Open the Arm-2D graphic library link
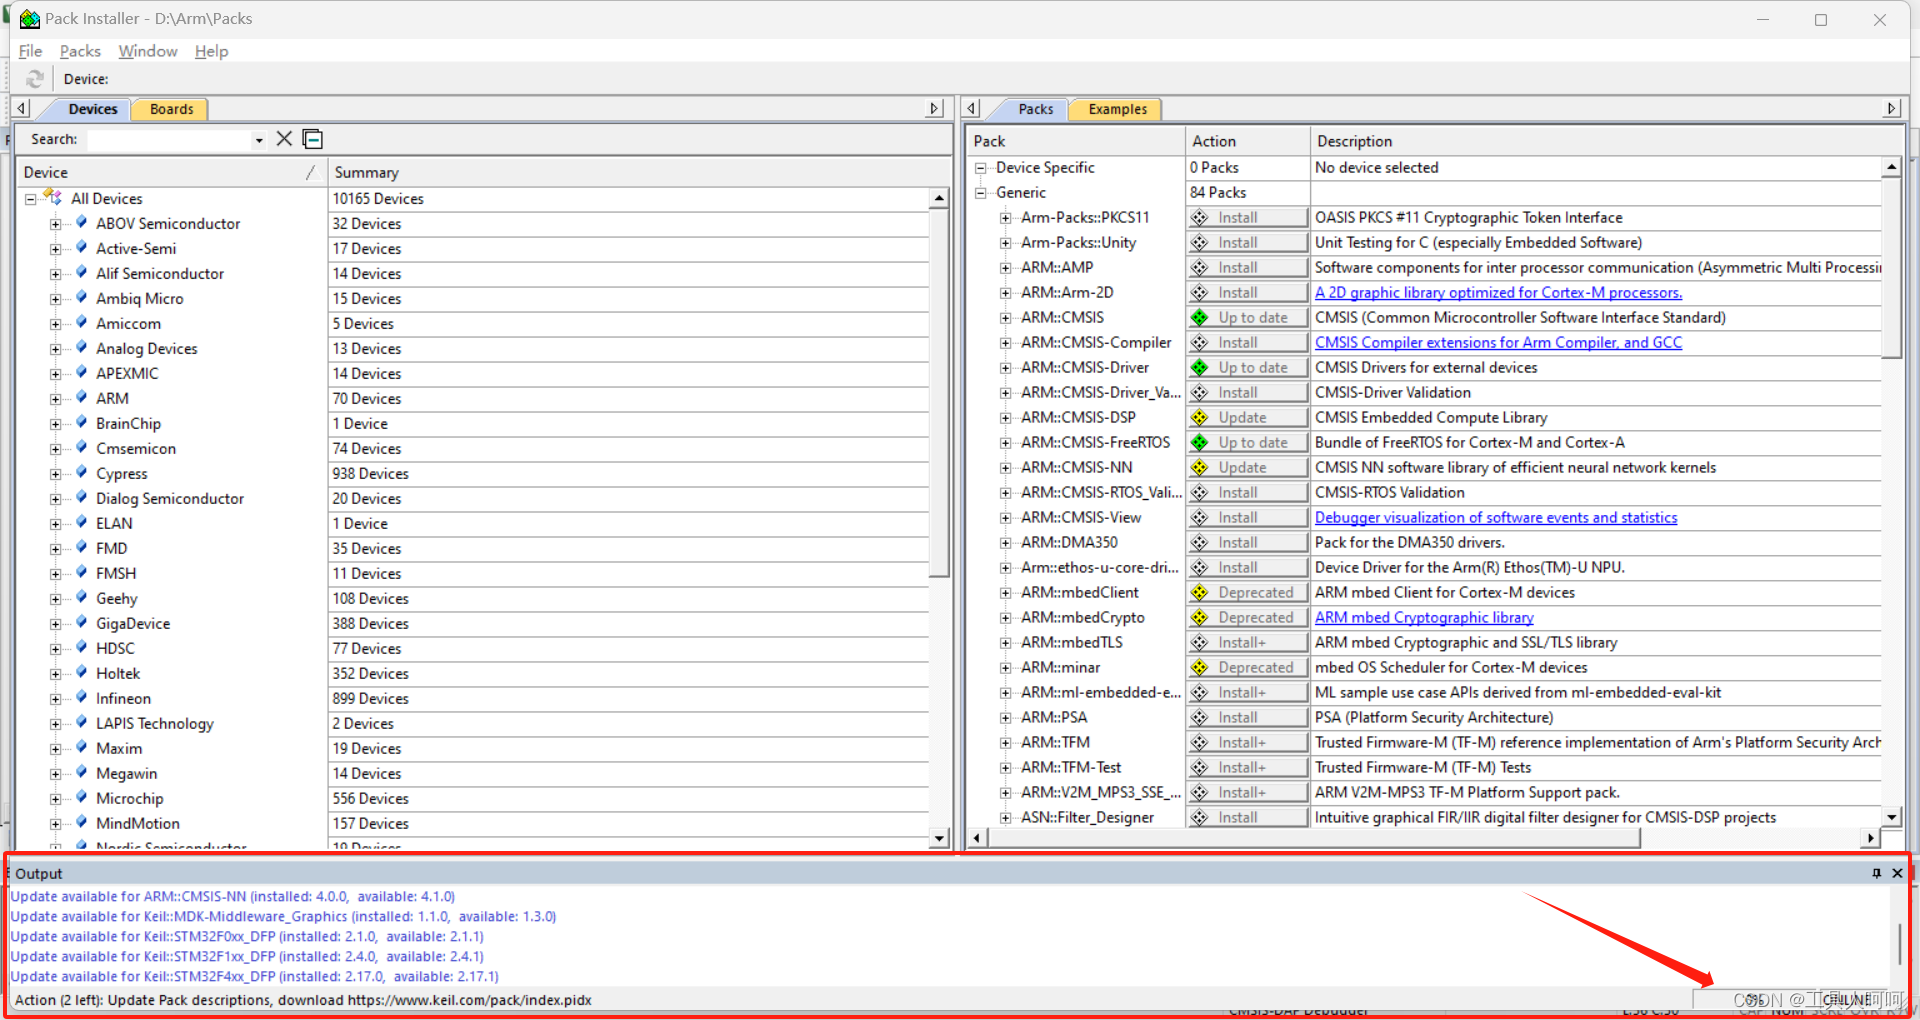The width and height of the screenshot is (1920, 1020). click(1498, 293)
